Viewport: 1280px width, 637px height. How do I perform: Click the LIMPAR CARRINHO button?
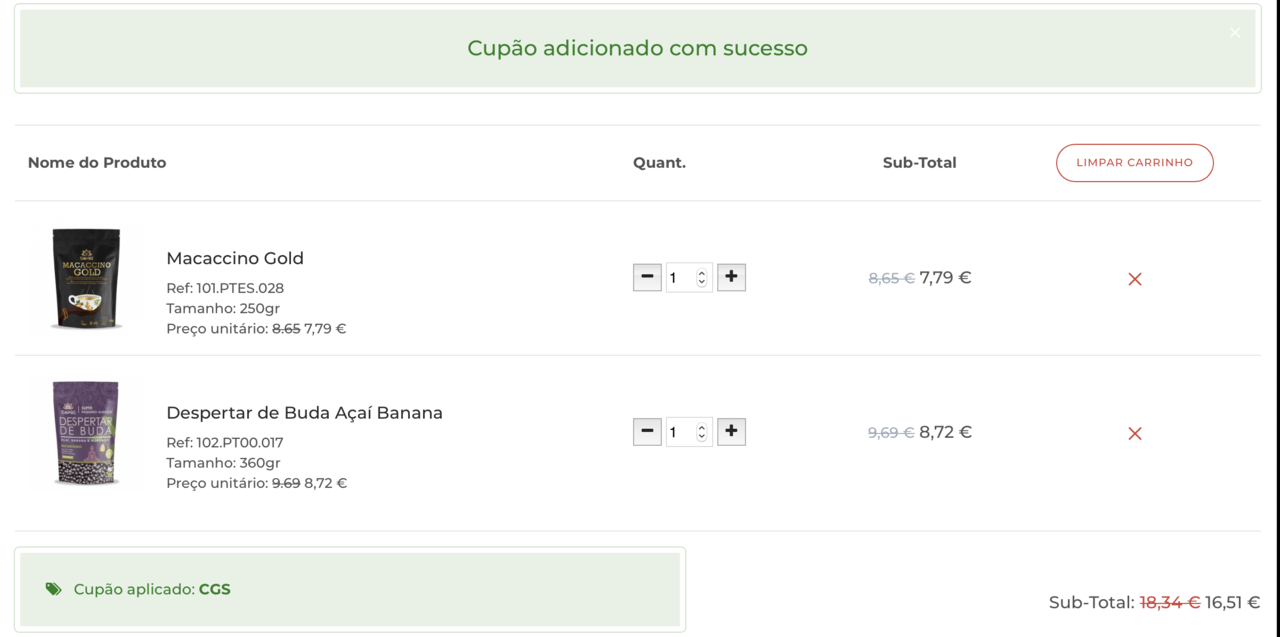coord(1134,162)
